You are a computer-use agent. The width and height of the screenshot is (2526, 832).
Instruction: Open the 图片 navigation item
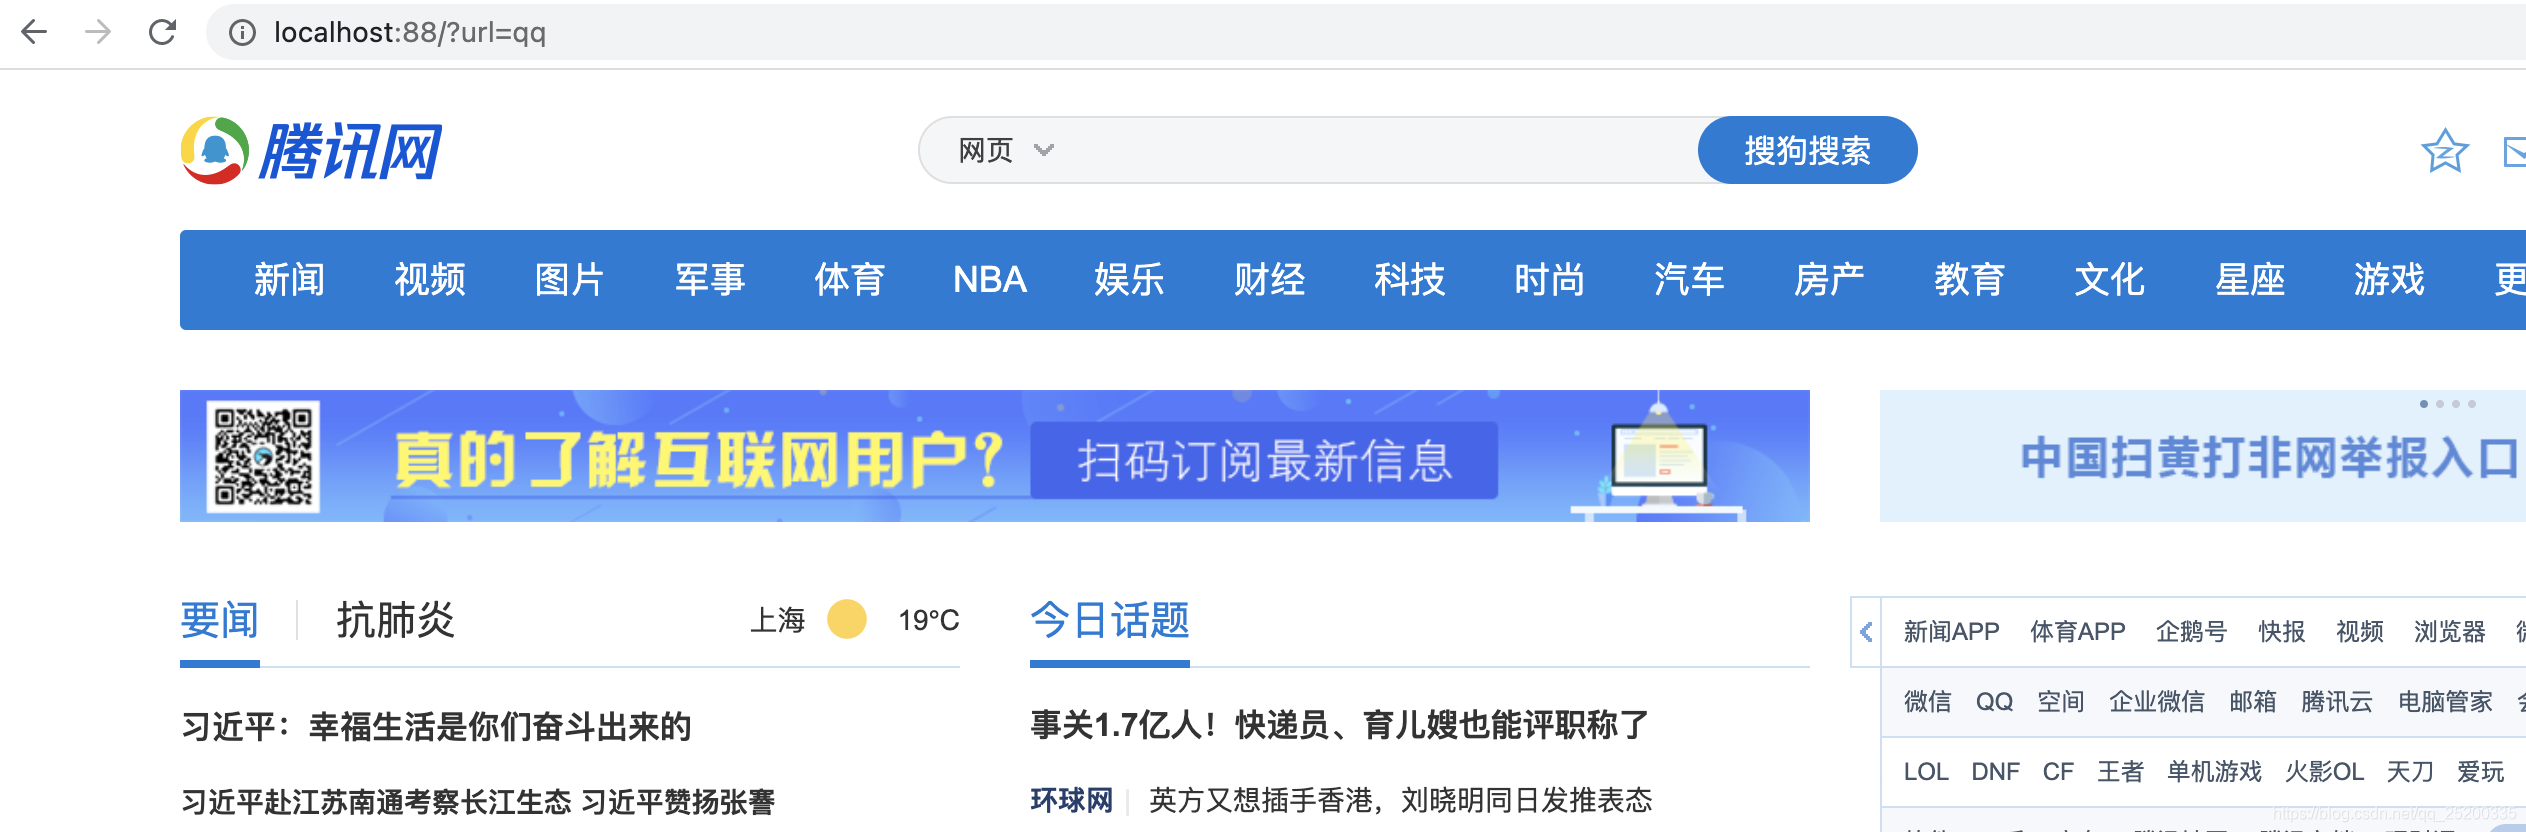pyautogui.click(x=569, y=279)
